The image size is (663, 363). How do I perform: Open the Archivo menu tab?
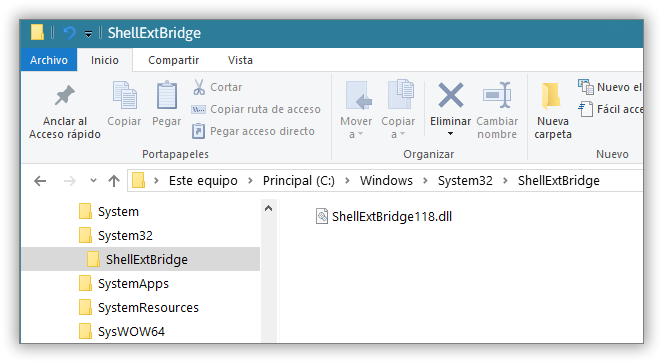49,60
